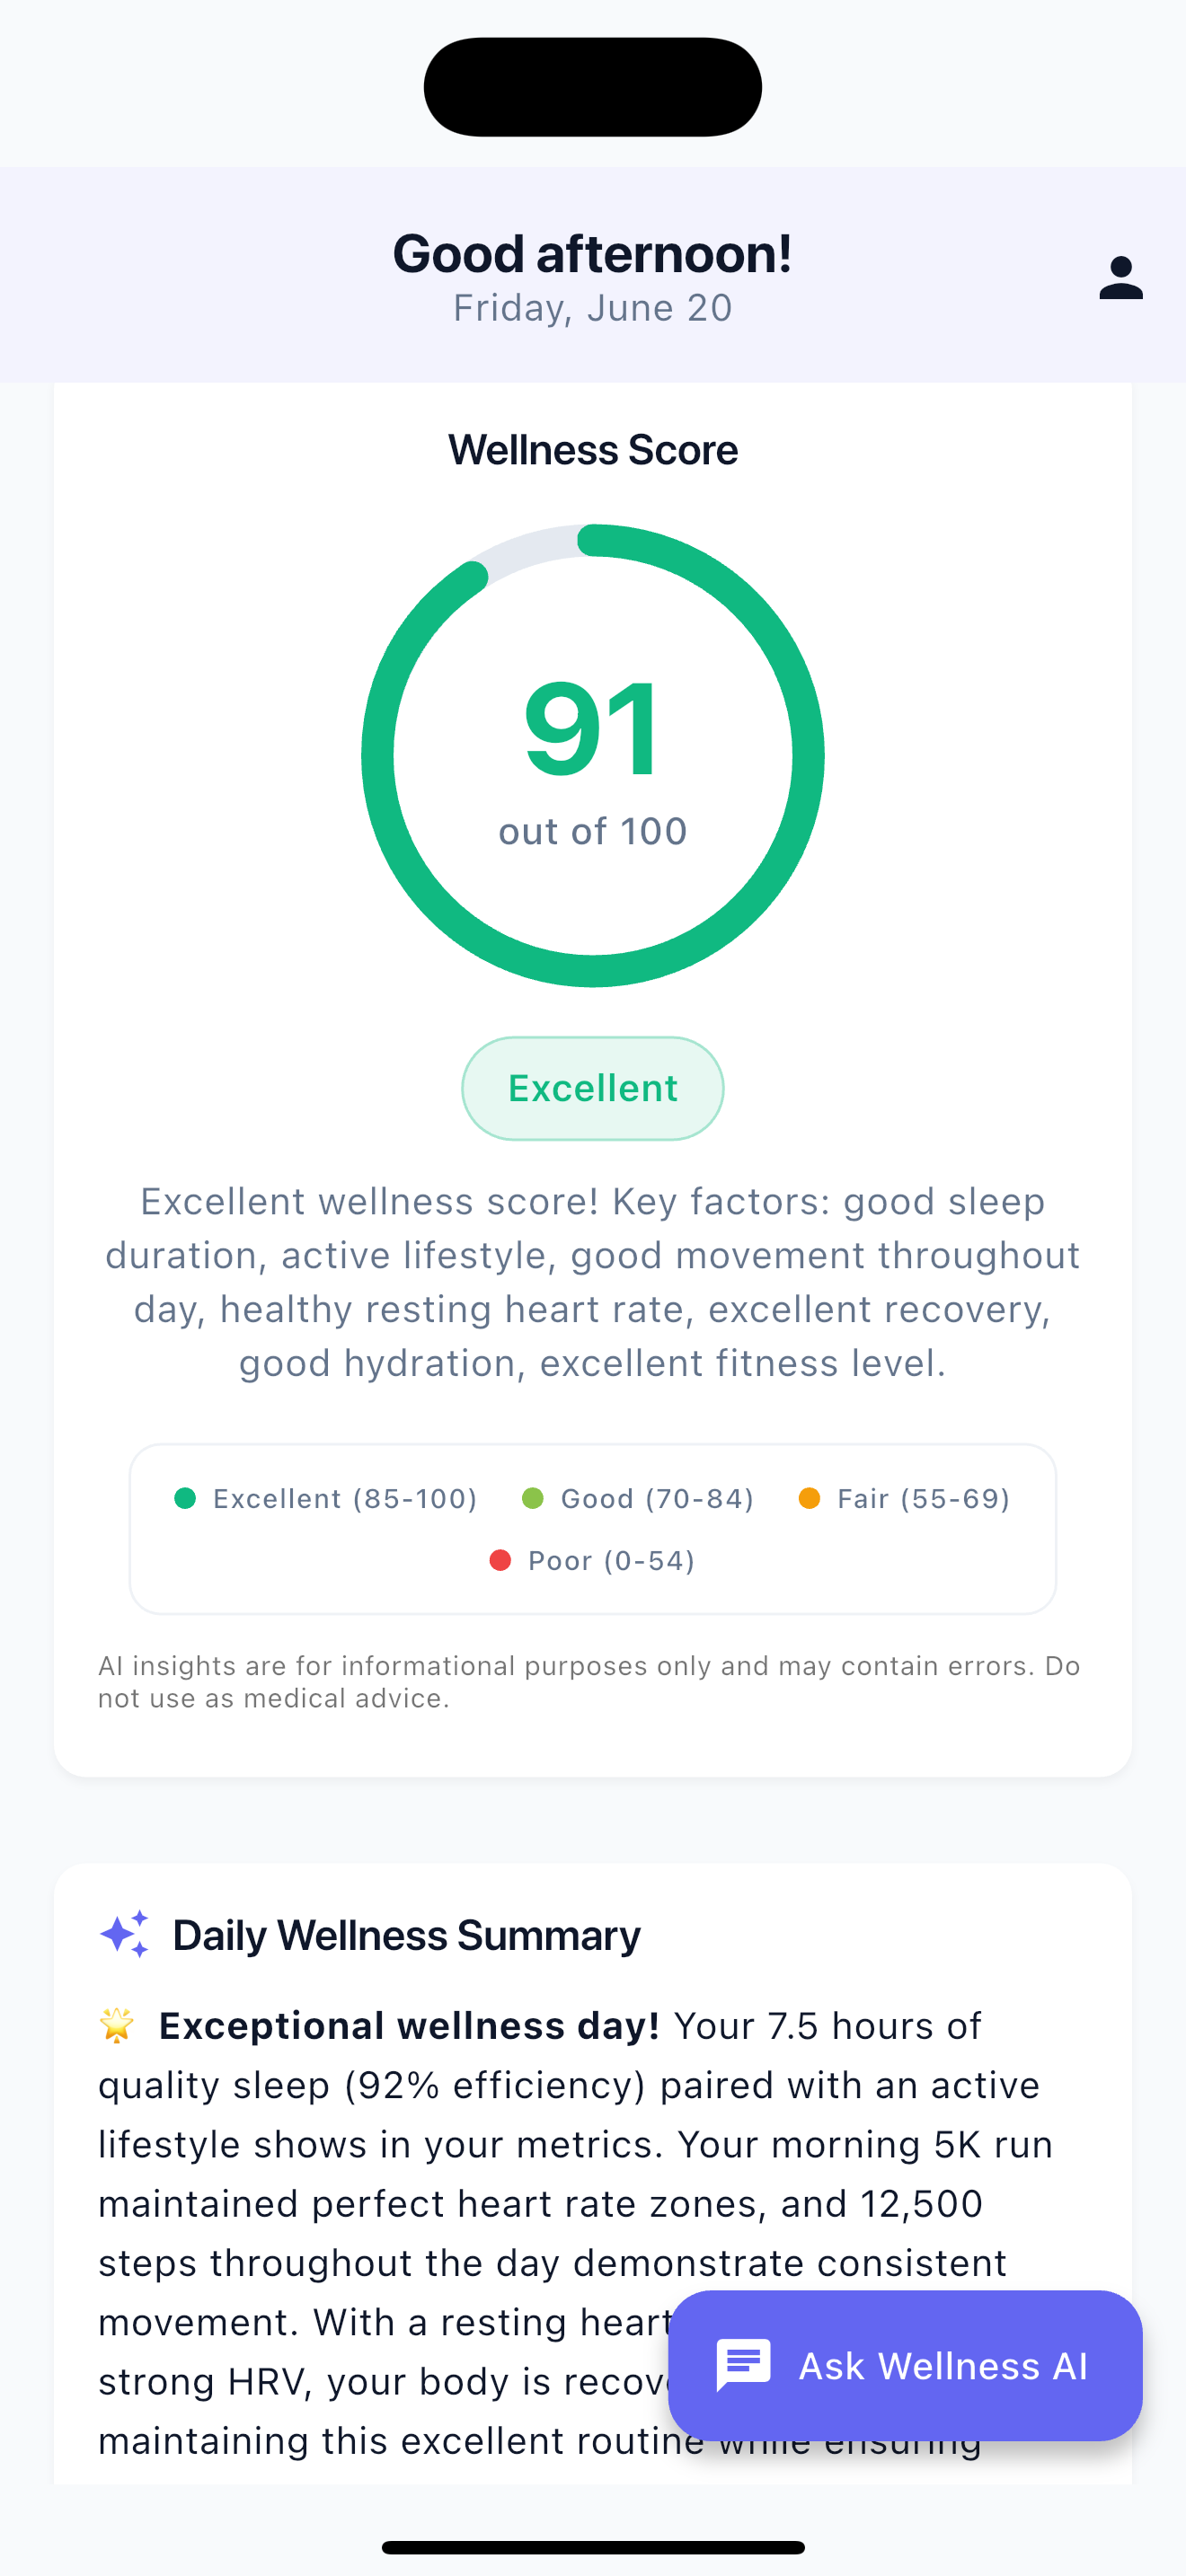Click the green Excellent legend dot

click(x=185, y=1498)
